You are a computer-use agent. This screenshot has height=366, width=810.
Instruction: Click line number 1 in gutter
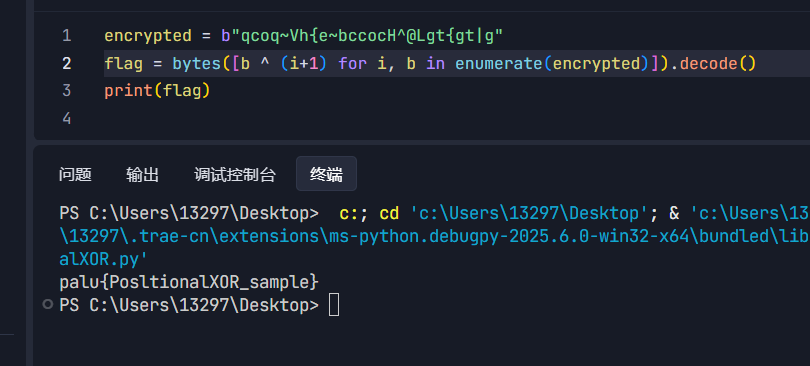tap(66, 36)
